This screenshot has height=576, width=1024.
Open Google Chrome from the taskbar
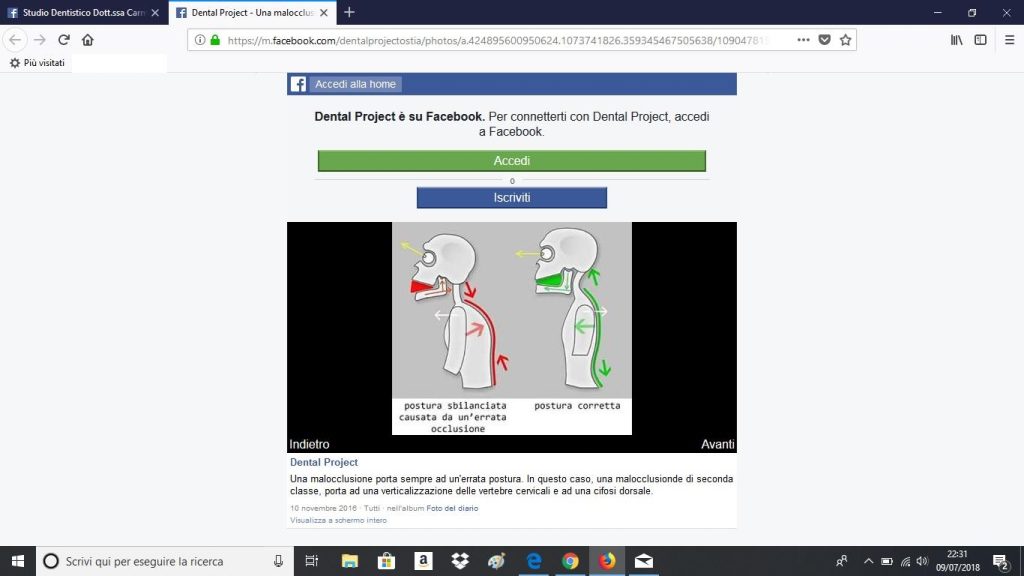[570, 561]
